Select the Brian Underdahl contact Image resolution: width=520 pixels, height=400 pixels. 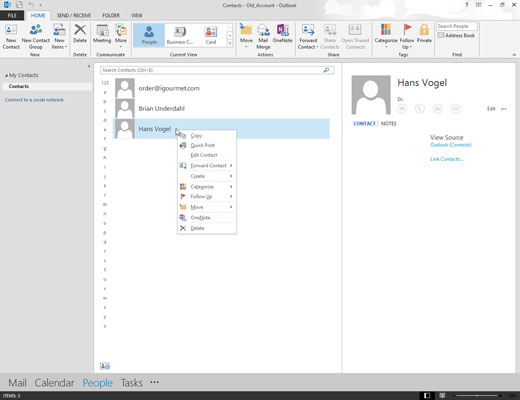221,108
